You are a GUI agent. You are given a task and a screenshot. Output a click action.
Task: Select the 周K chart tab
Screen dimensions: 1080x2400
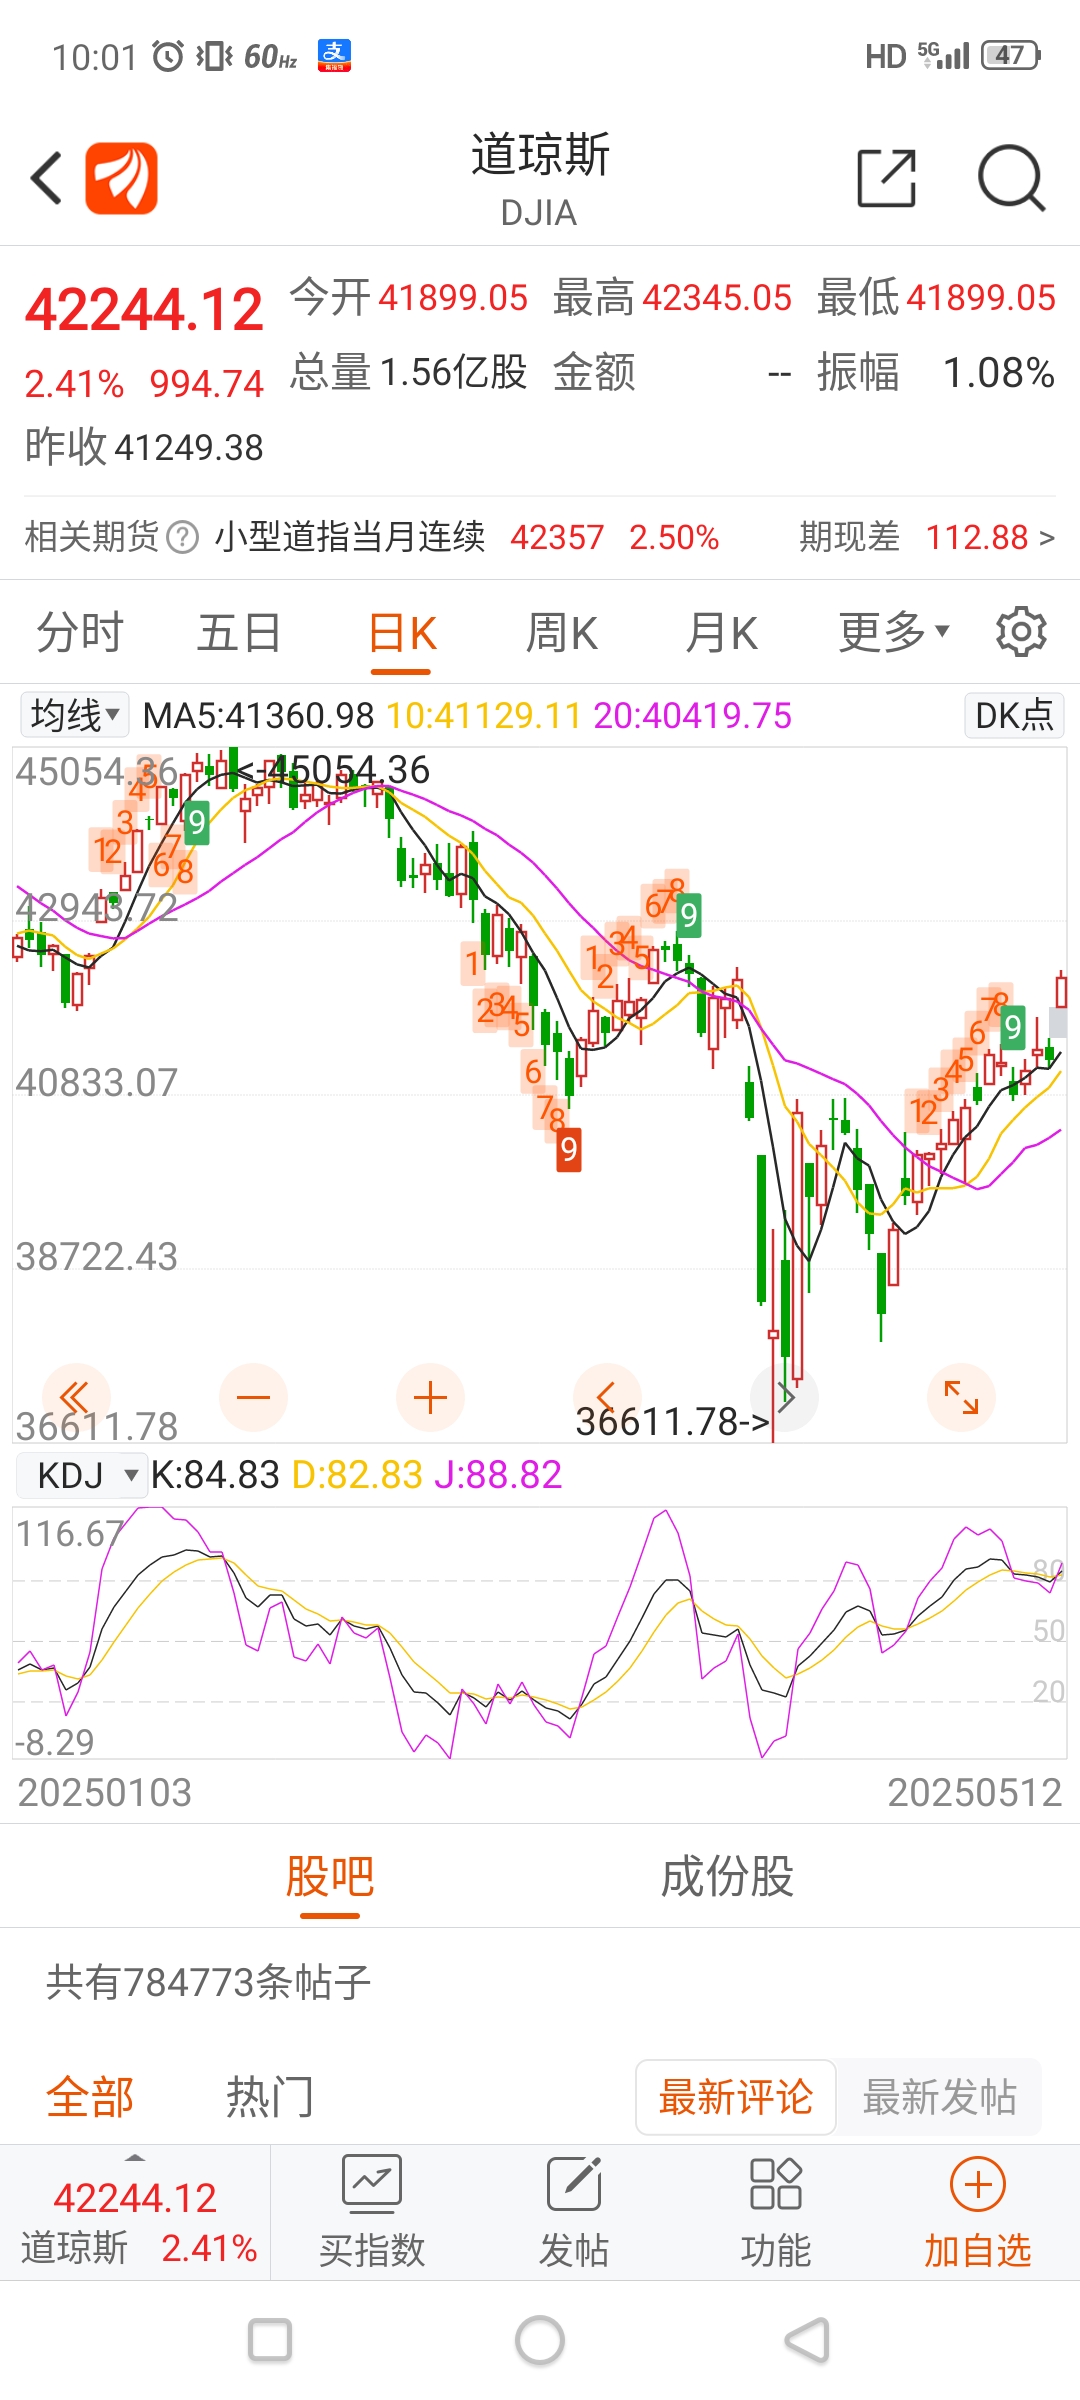561,633
